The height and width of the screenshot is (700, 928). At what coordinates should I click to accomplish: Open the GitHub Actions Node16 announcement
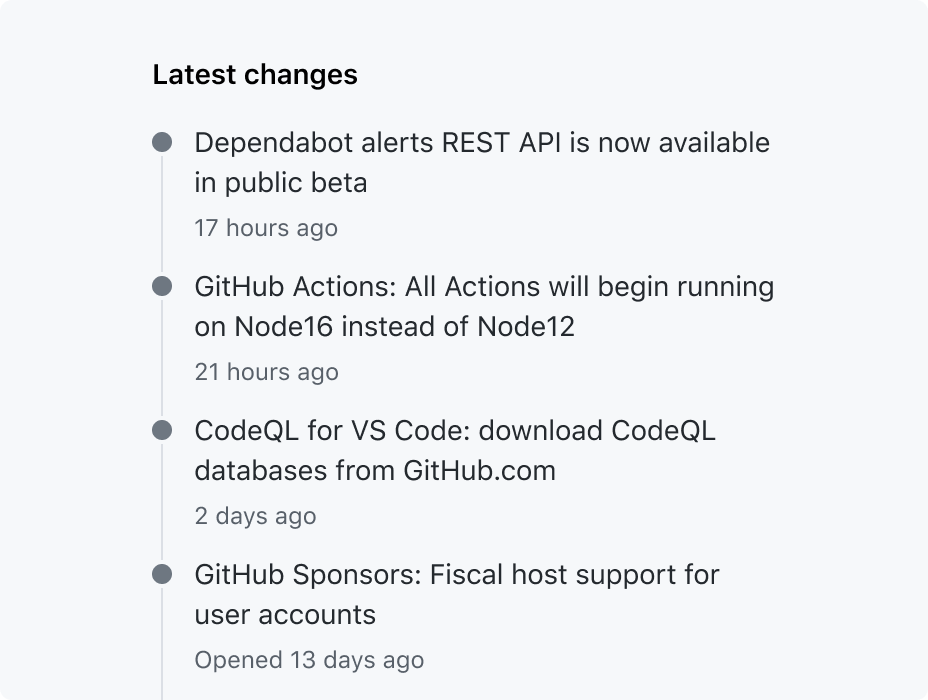coord(484,306)
